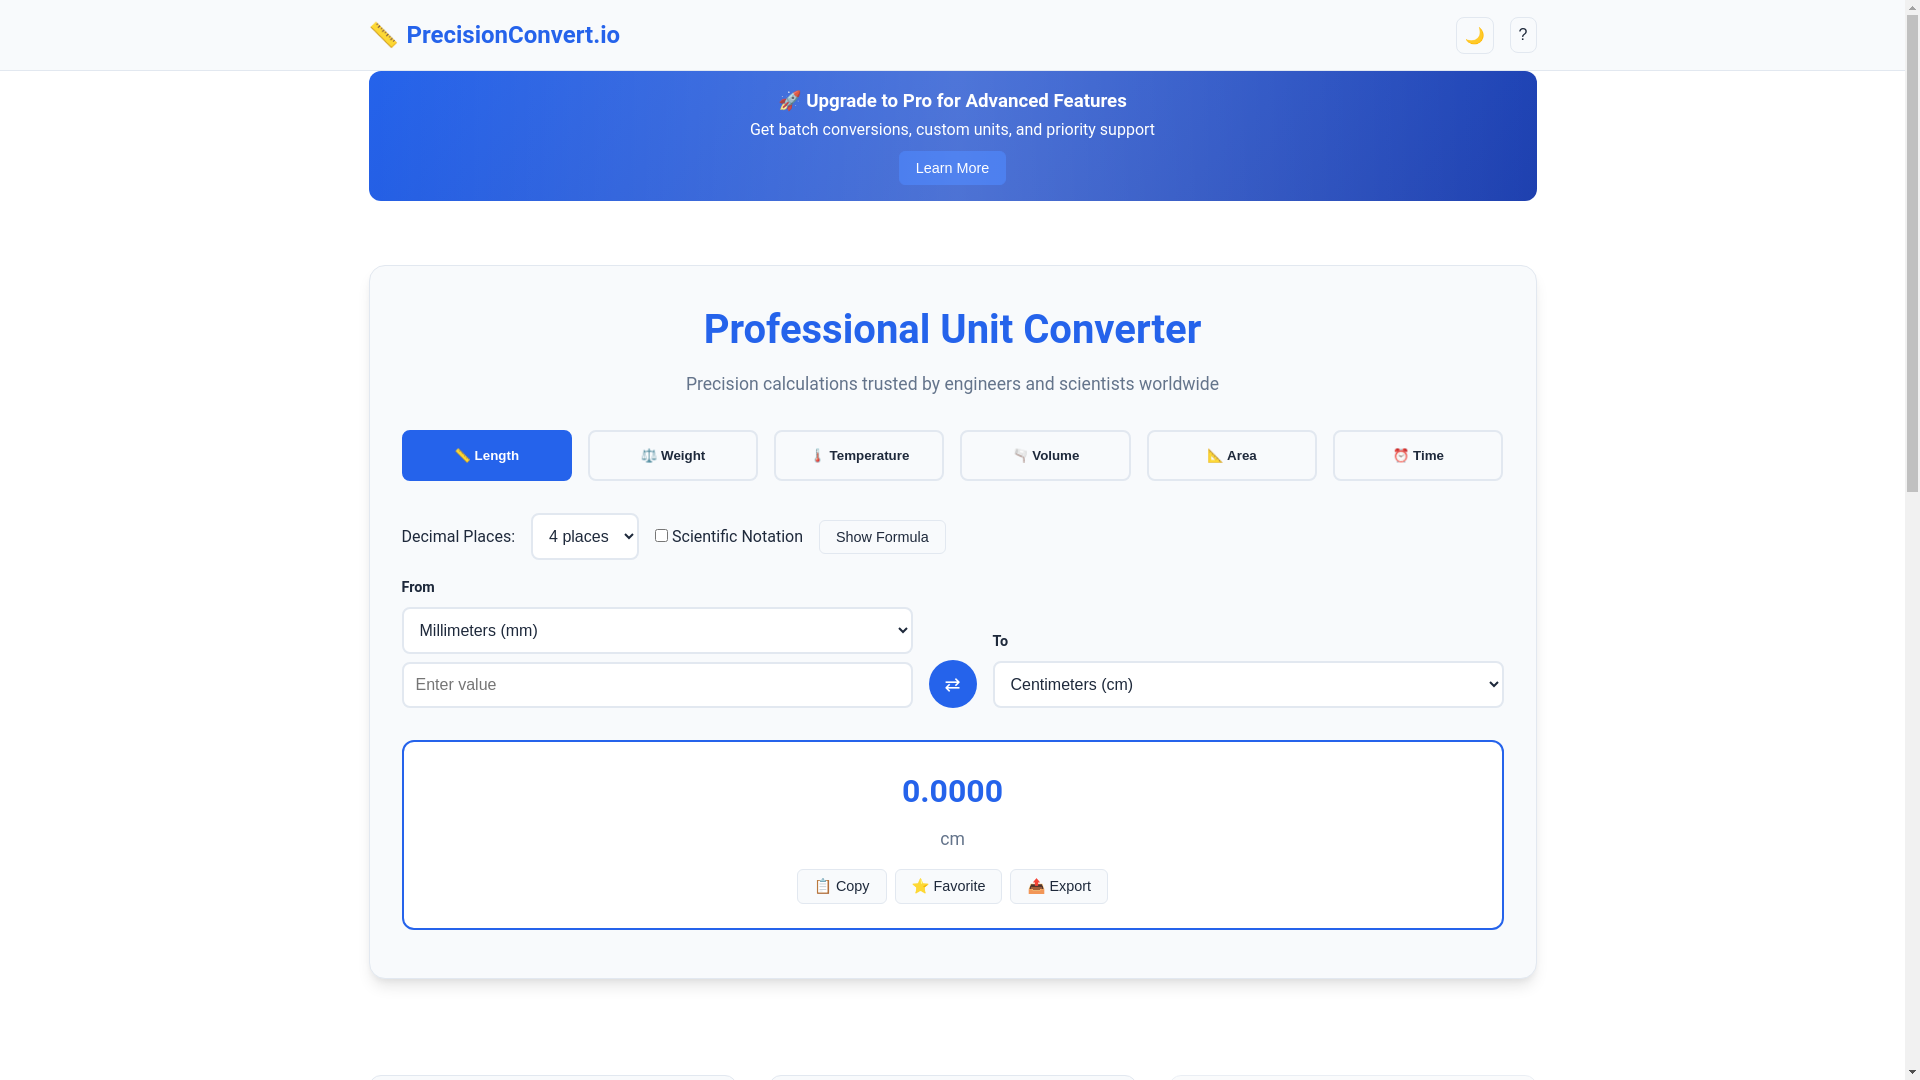Toggle dark mode with the moon icon
1920x1080 pixels.
1474,35
